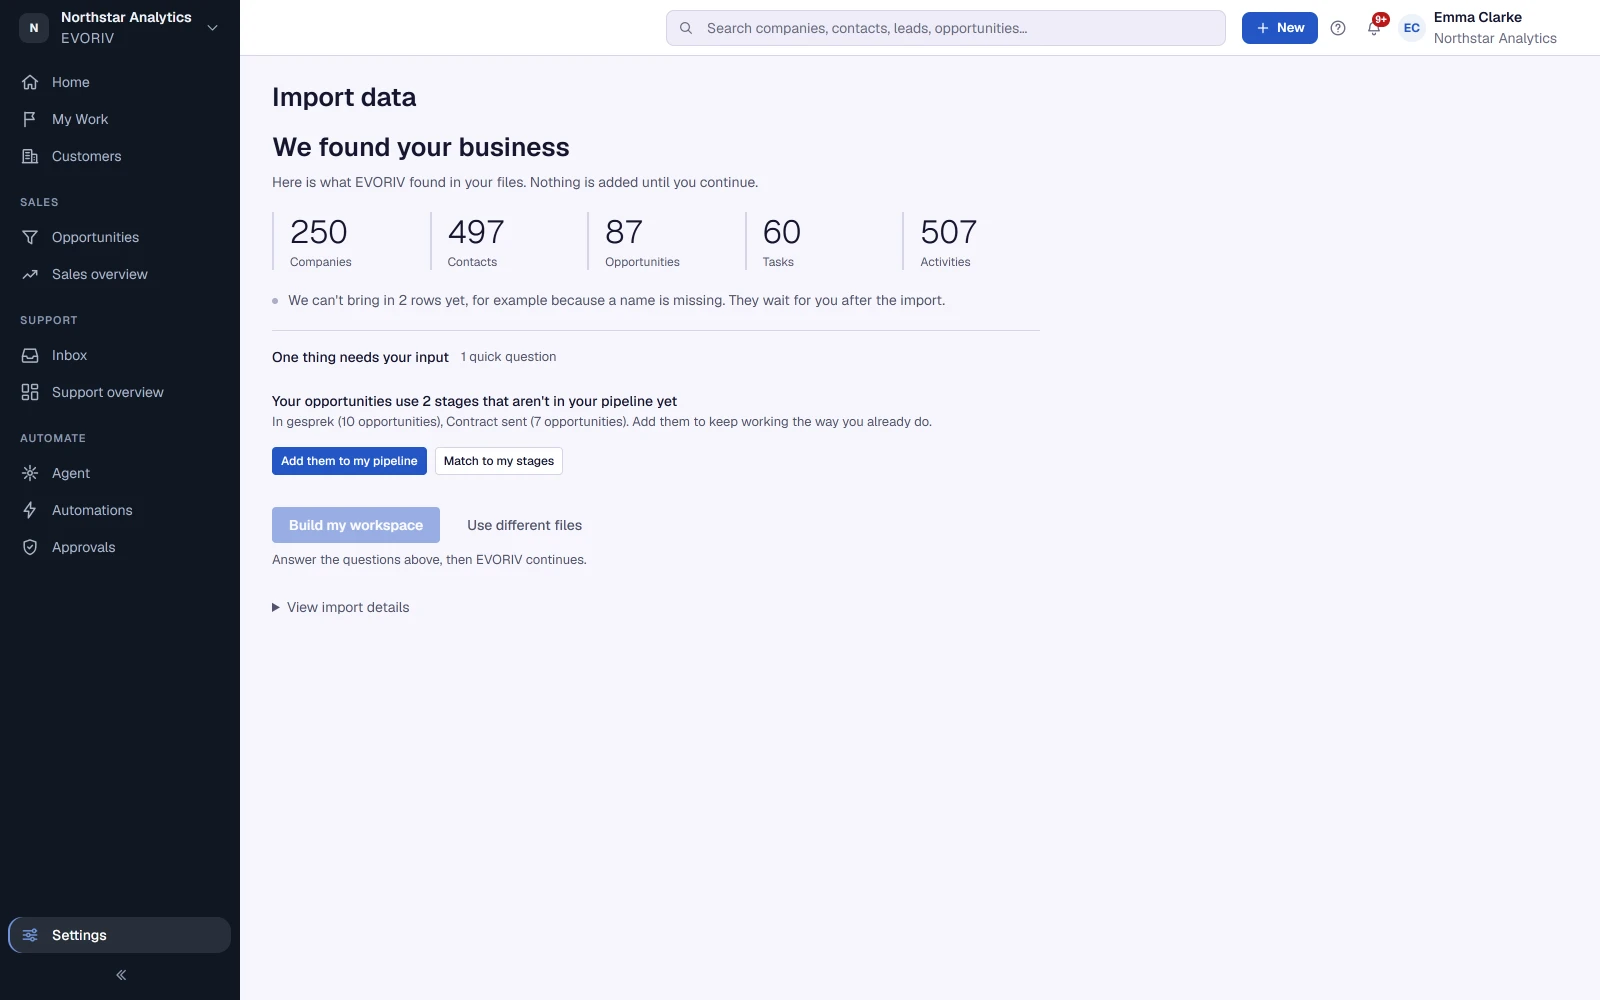Click the Sales overview trend icon
Viewport: 1600px width, 1000px height.
point(30,274)
